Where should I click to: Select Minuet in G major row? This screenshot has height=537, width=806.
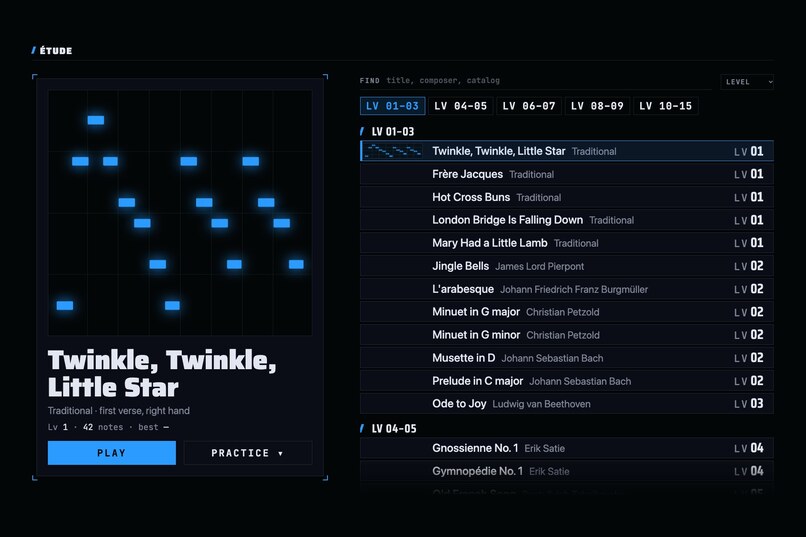[566, 312]
